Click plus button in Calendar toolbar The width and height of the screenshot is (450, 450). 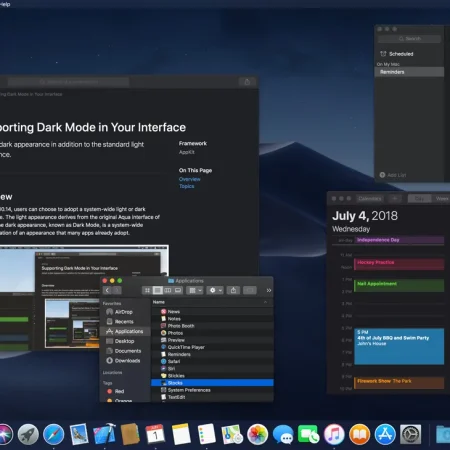click(395, 199)
